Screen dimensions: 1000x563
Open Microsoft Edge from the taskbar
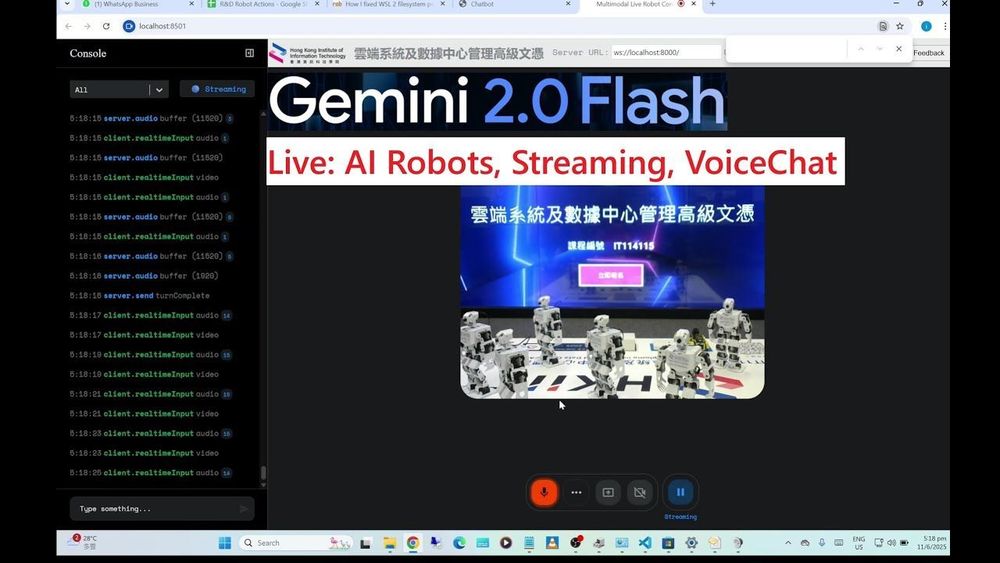[459, 543]
